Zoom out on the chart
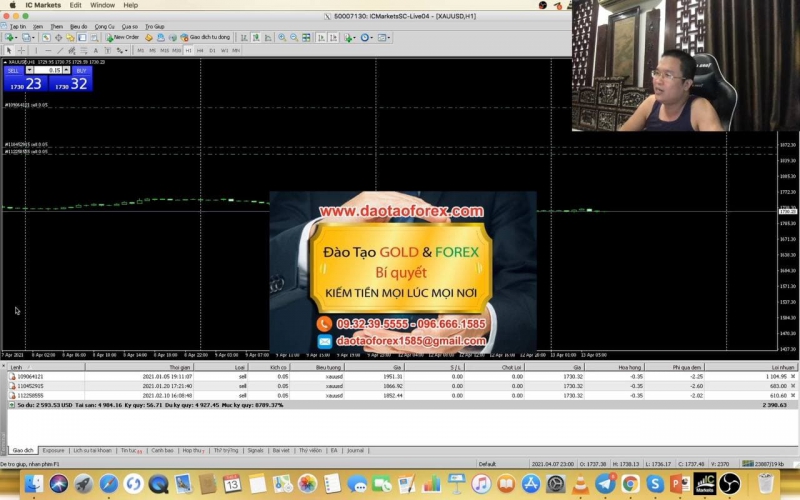Viewport: 800px width, 500px height. click(x=293, y=37)
